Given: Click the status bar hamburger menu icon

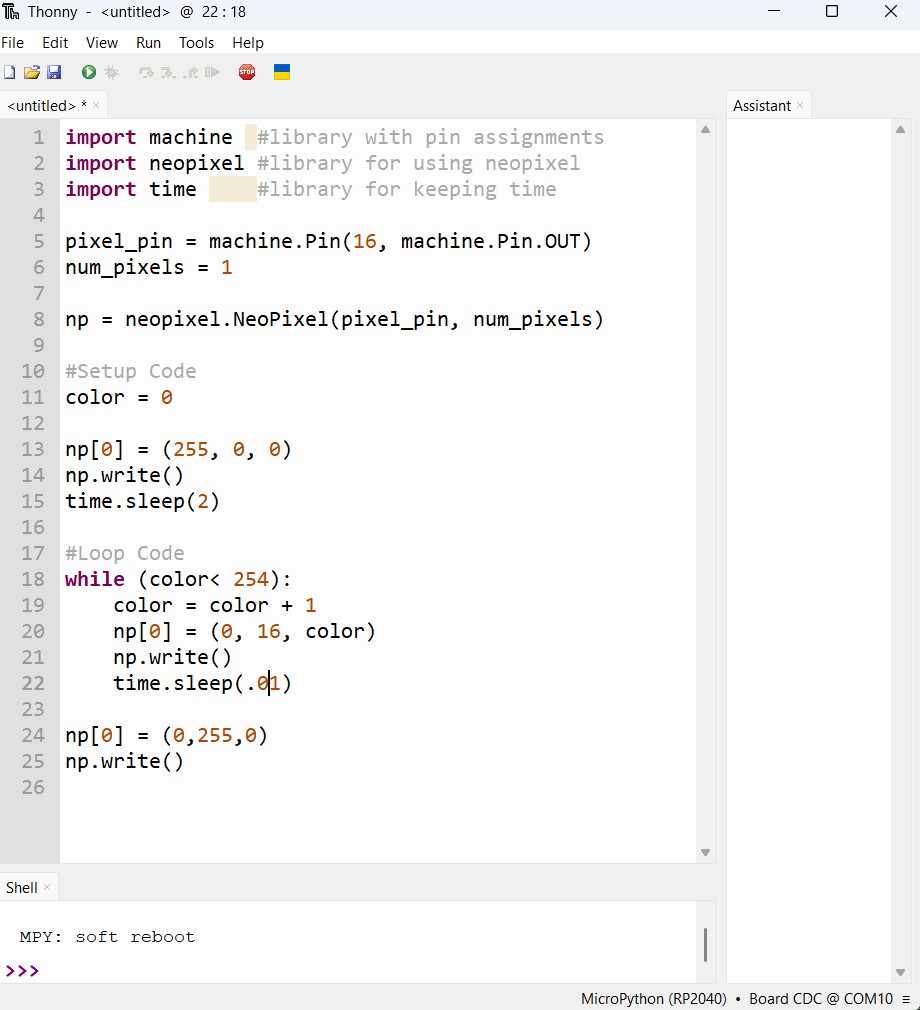Looking at the screenshot, I should click(906, 999).
